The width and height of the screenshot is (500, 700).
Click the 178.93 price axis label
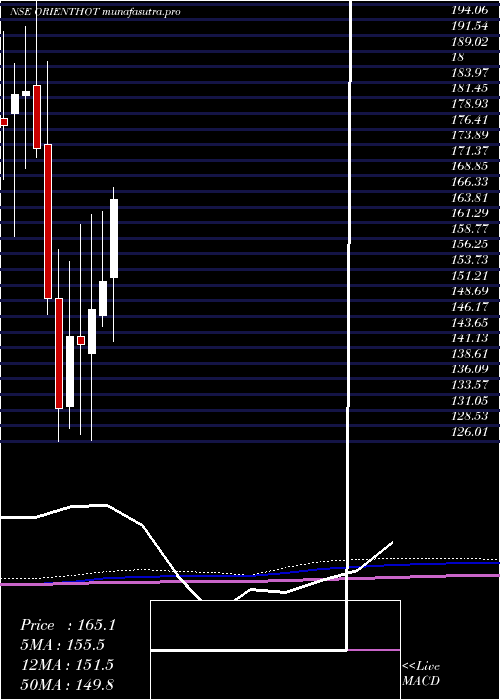coord(470,104)
